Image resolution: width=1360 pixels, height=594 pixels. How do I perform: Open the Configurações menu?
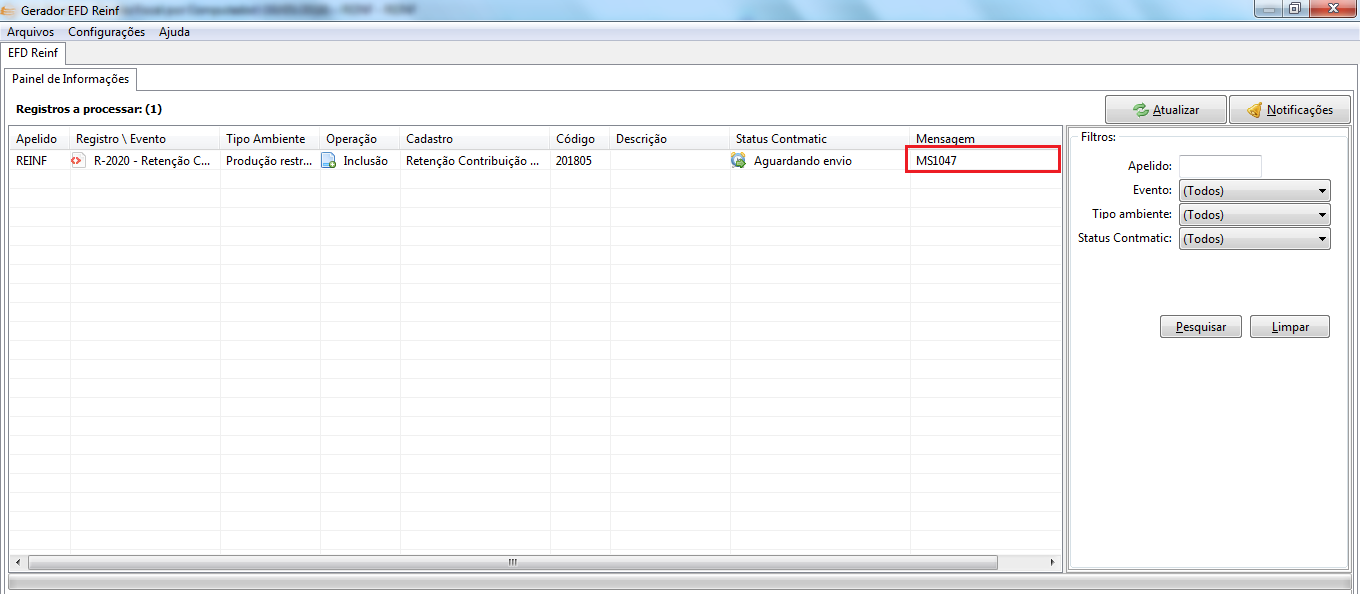(106, 32)
